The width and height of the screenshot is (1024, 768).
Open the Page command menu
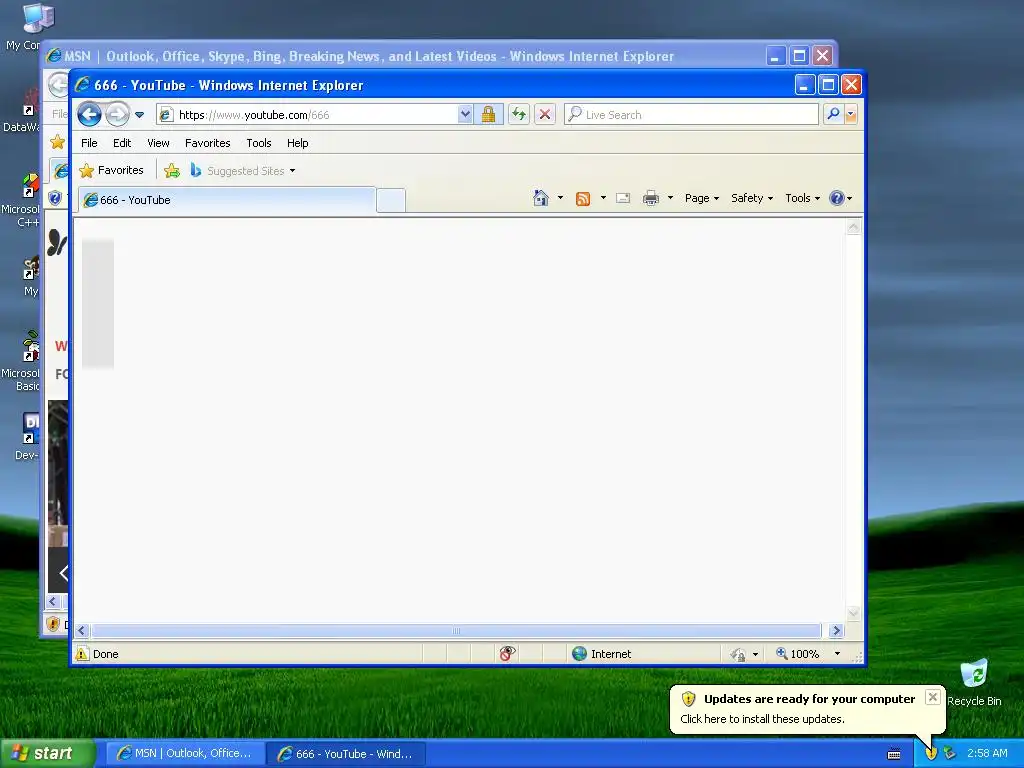701,198
